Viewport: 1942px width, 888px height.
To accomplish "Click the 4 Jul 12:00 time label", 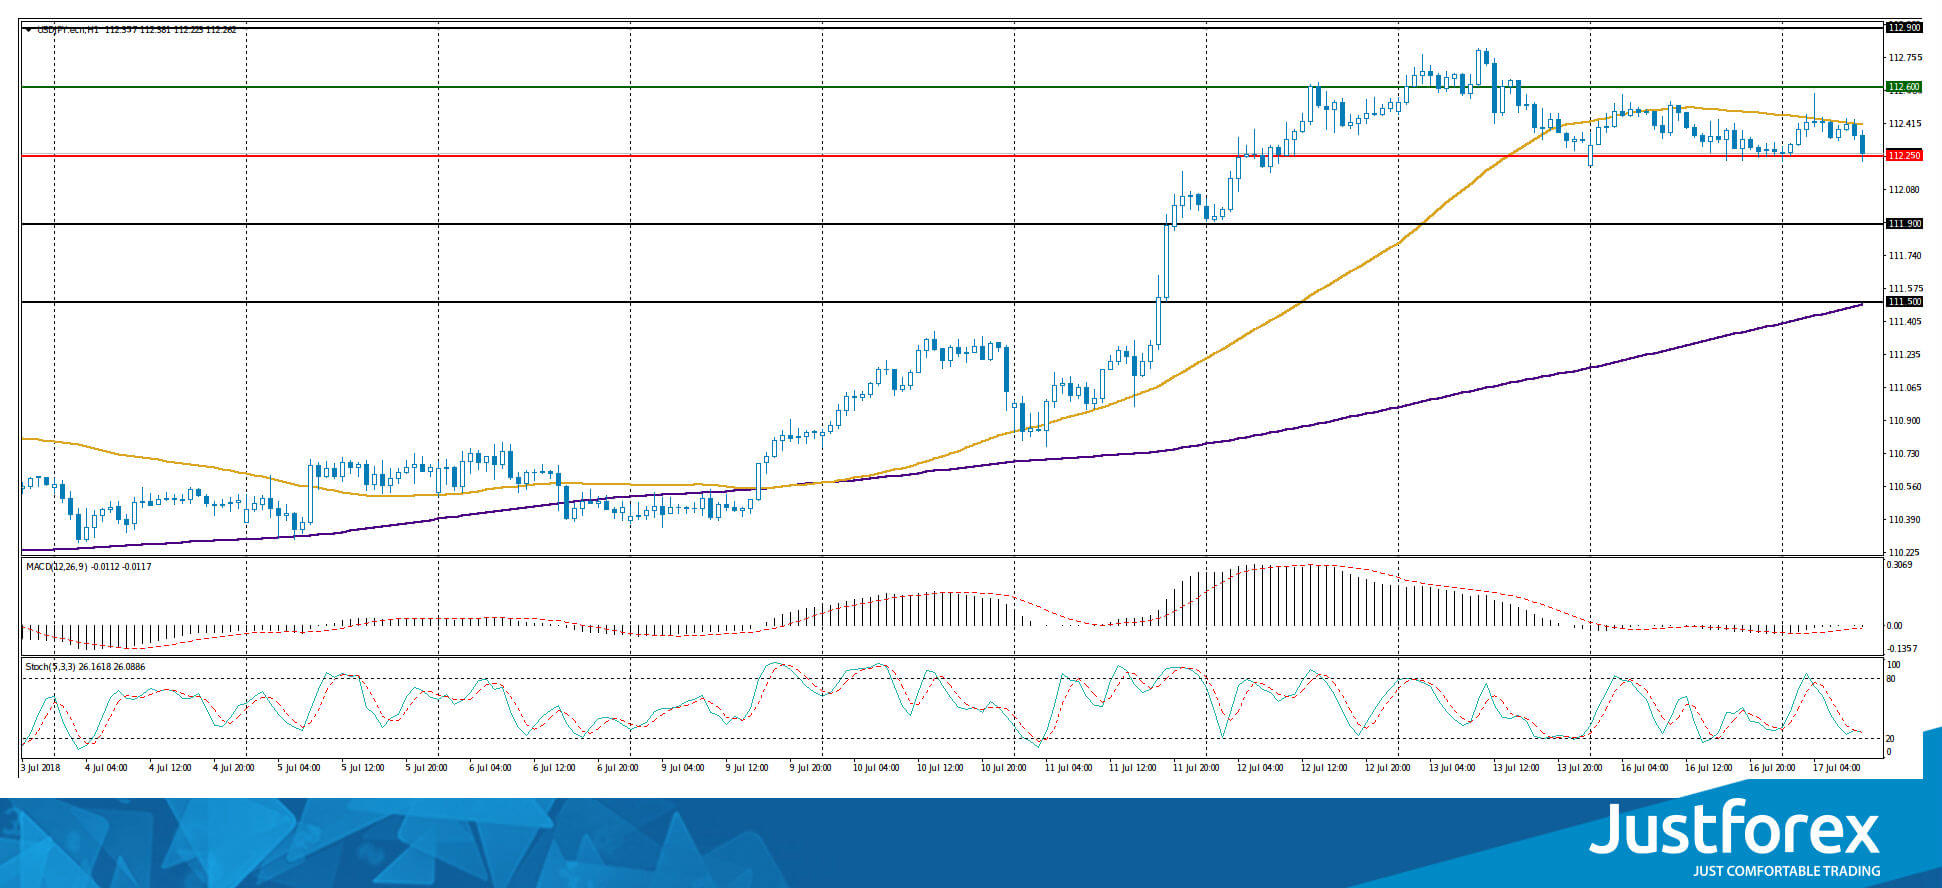I will coord(170,768).
